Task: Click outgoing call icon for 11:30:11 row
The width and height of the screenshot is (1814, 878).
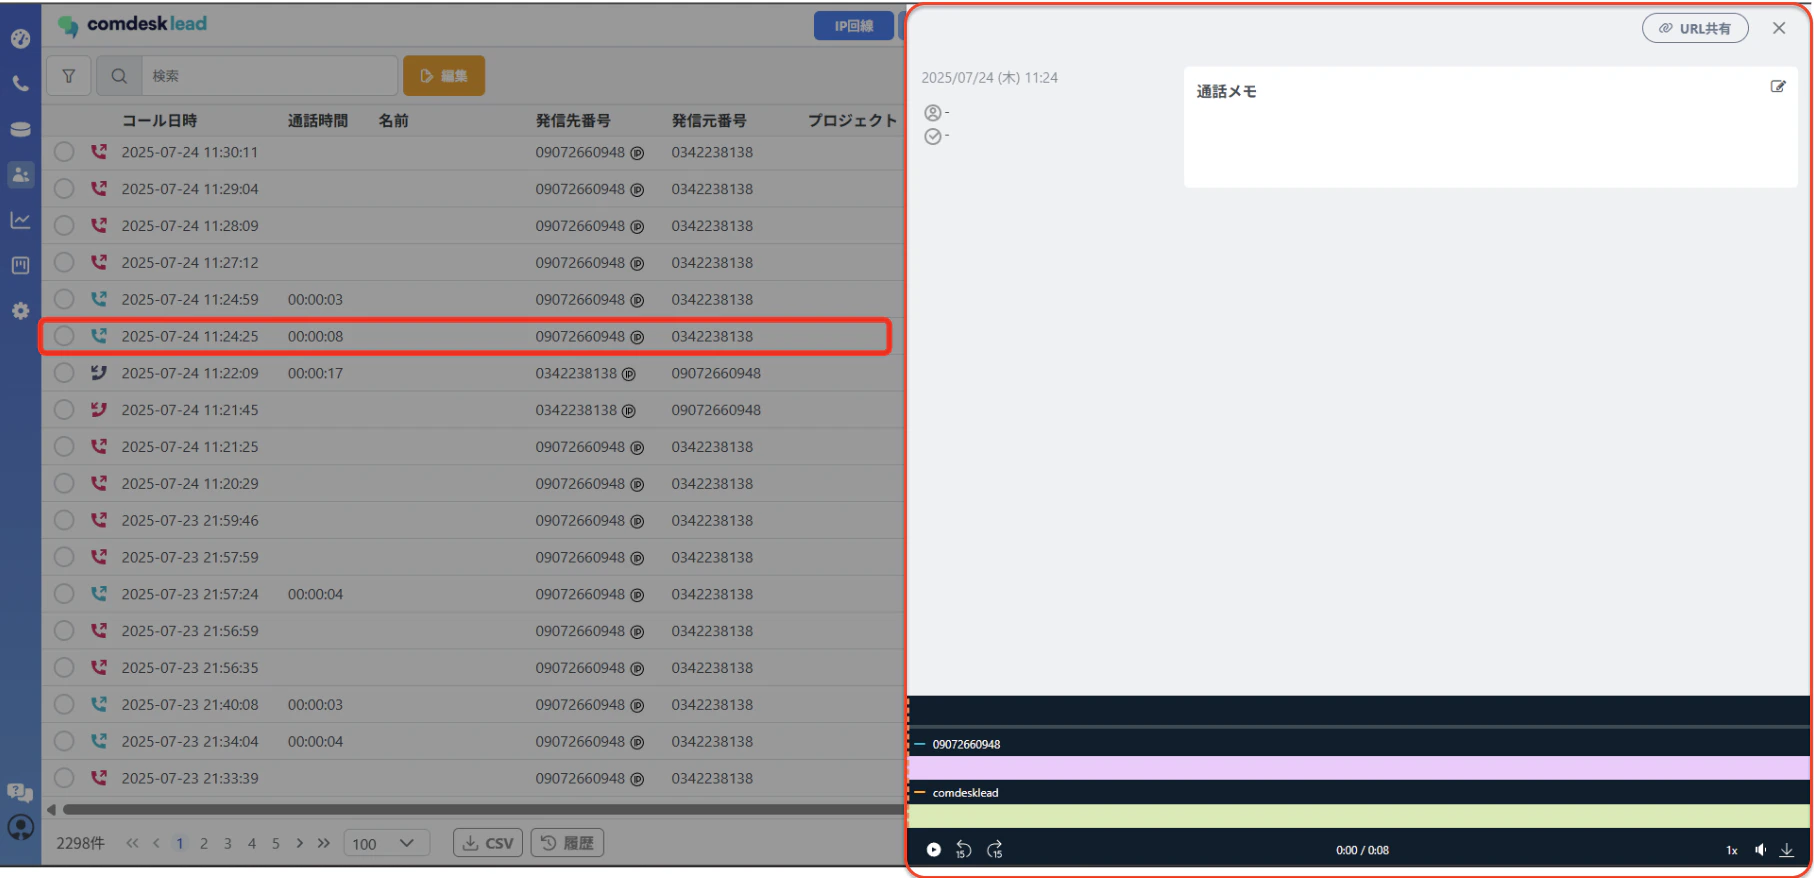Action: tap(98, 152)
